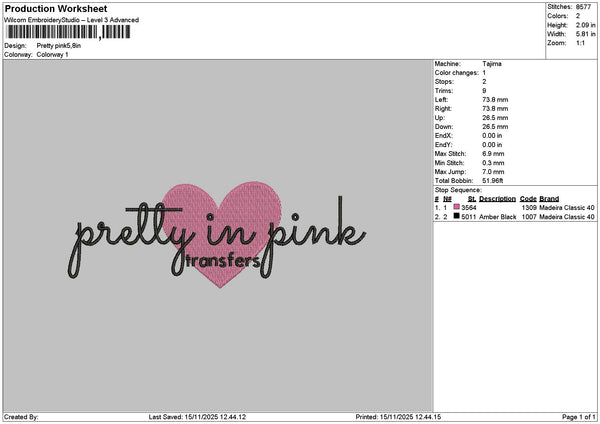This screenshot has width=600, height=424.
Task: Click the Max Jump value '7.0 mm'
Action: point(493,172)
